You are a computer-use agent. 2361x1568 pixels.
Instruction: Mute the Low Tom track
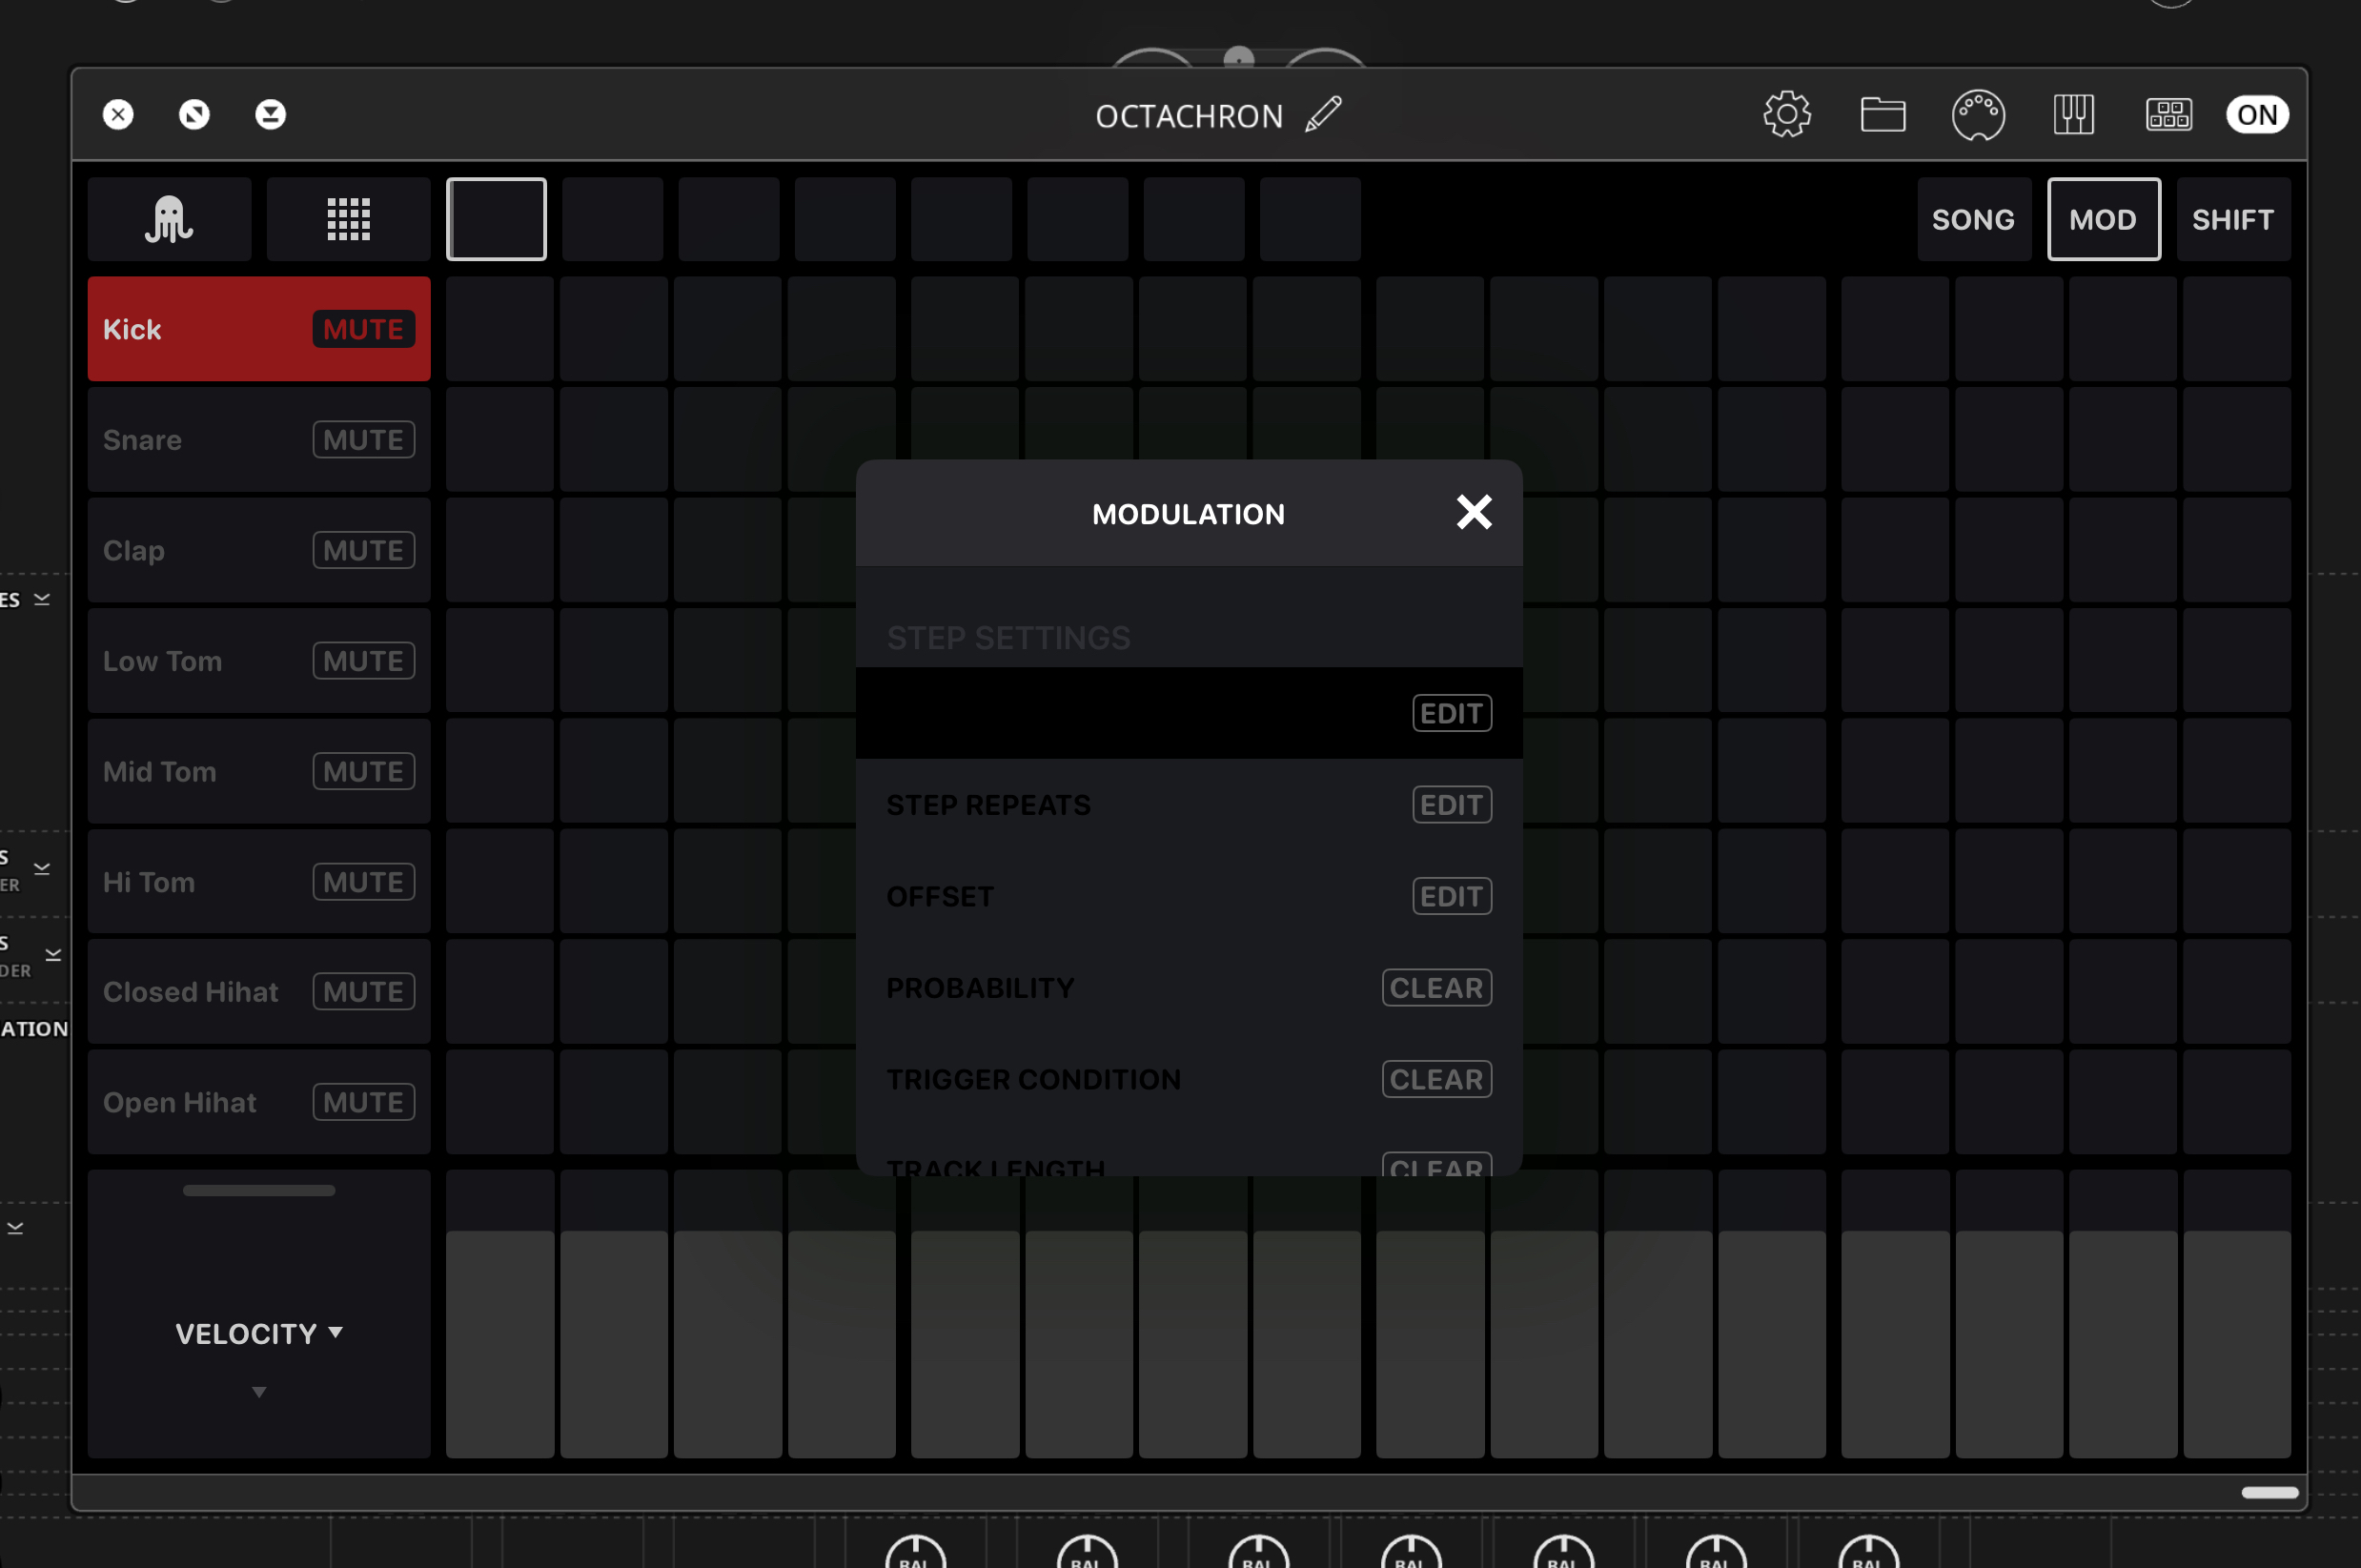363,661
